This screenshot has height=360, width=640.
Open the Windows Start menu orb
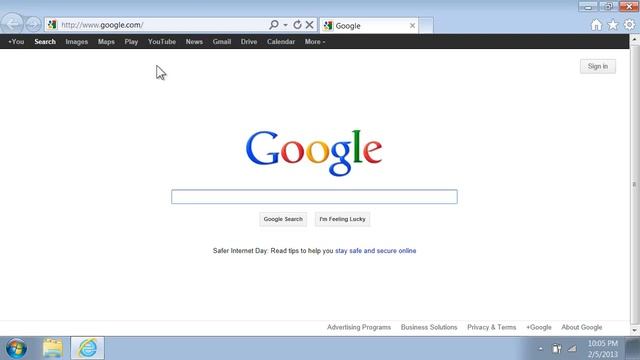click(16, 348)
